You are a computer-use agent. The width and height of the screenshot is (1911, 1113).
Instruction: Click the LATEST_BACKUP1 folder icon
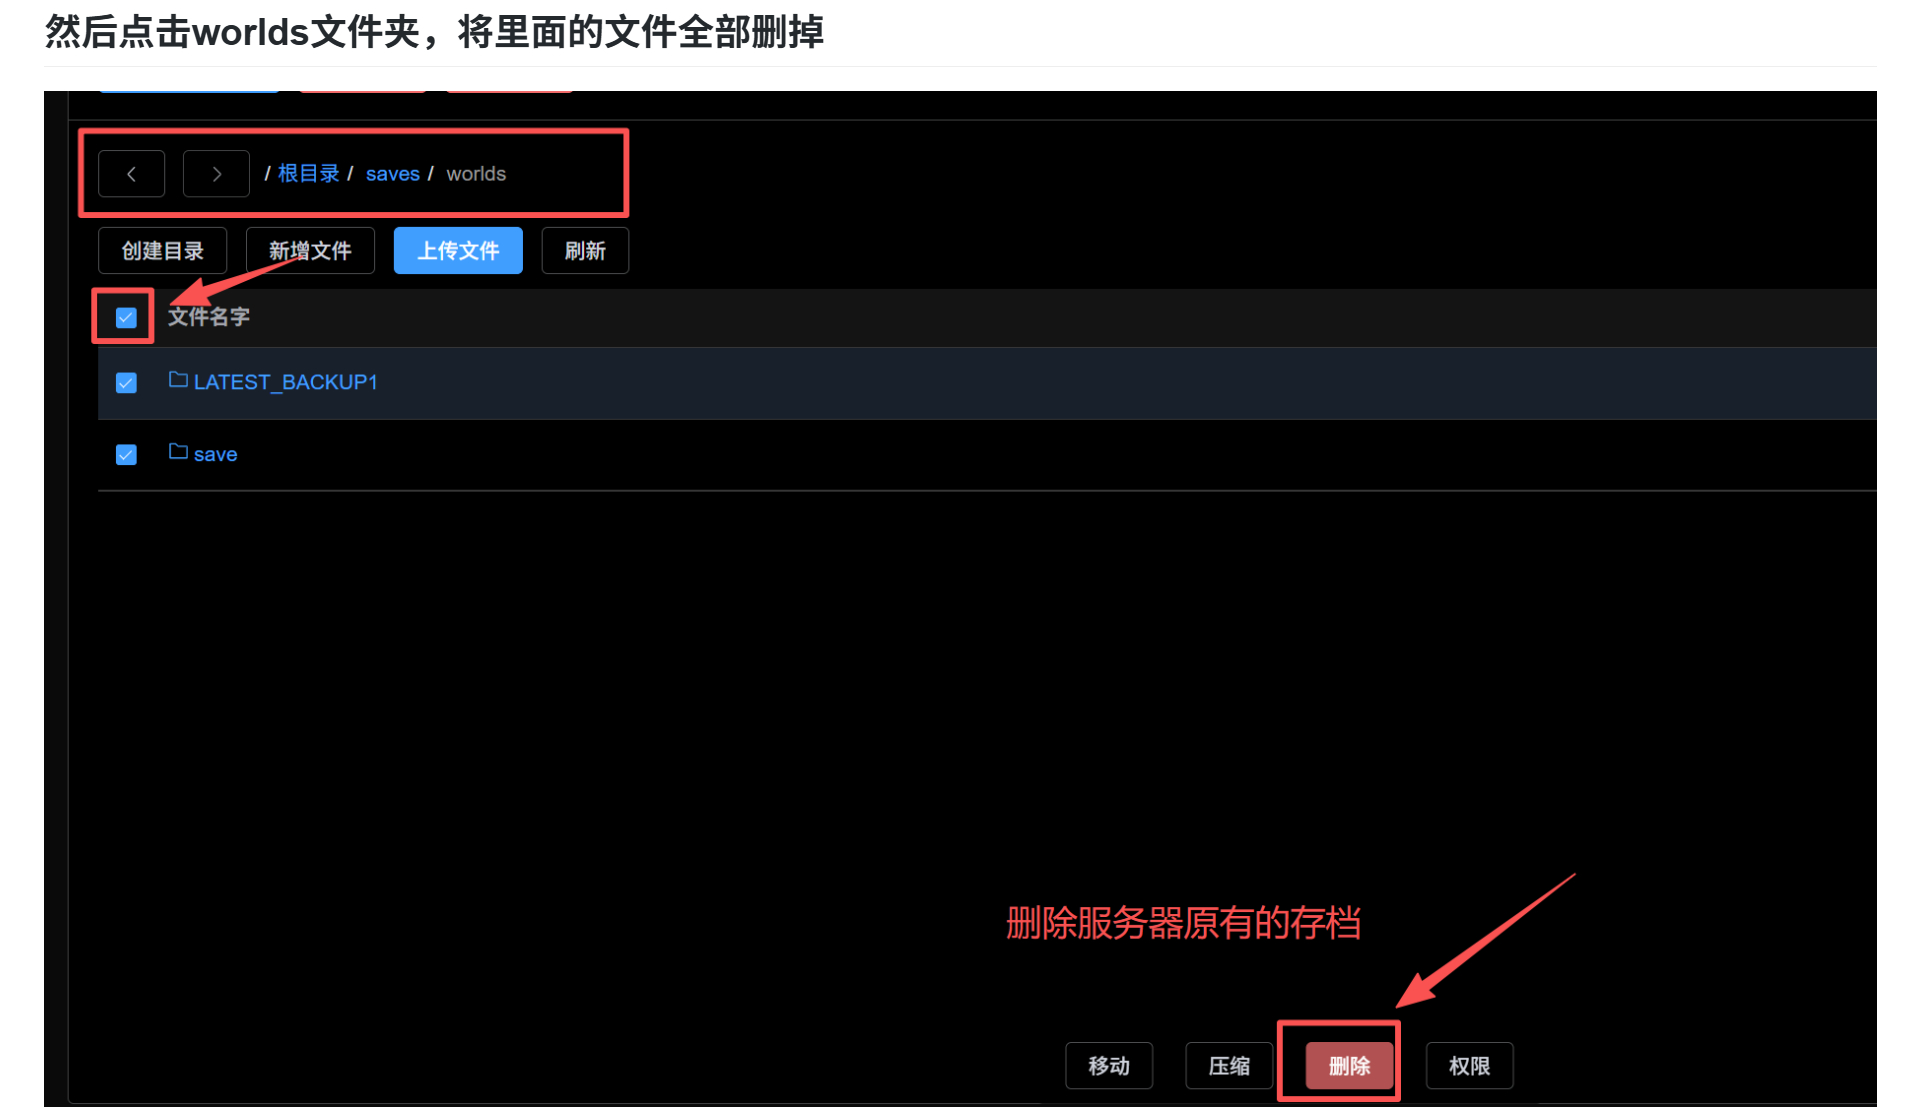click(178, 380)
